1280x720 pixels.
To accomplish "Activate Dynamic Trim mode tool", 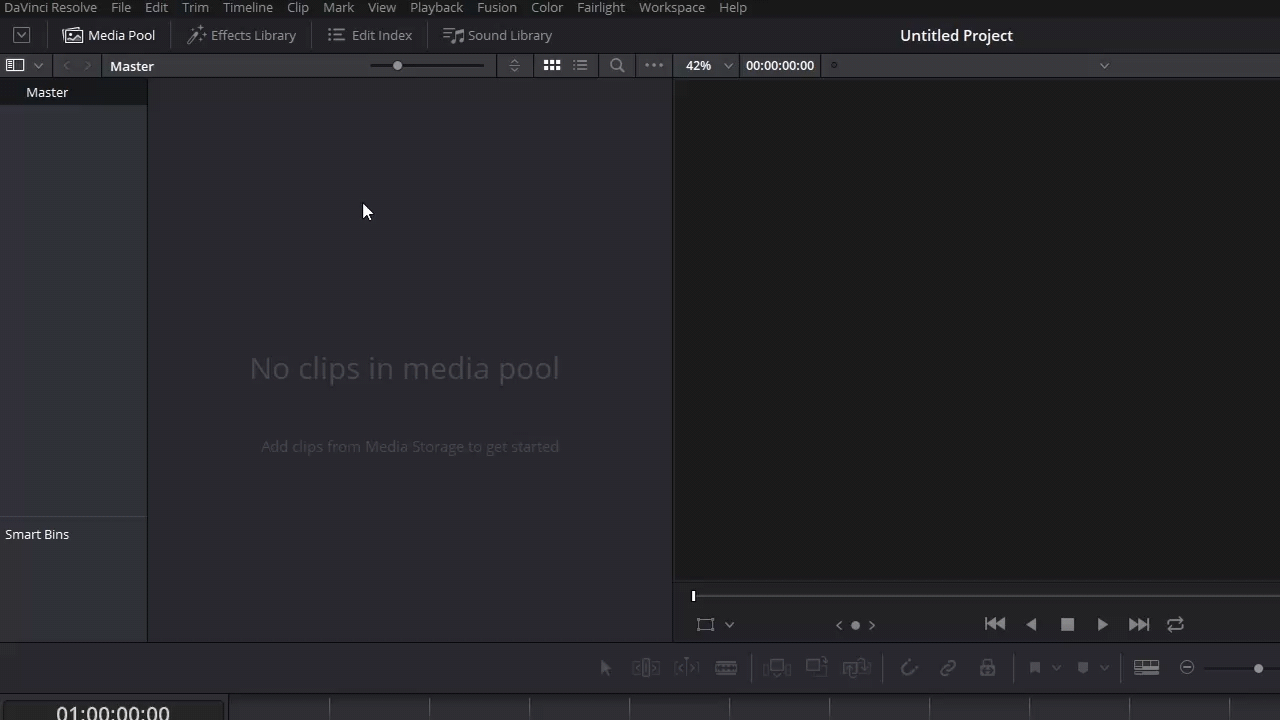I will pos(686,668).
